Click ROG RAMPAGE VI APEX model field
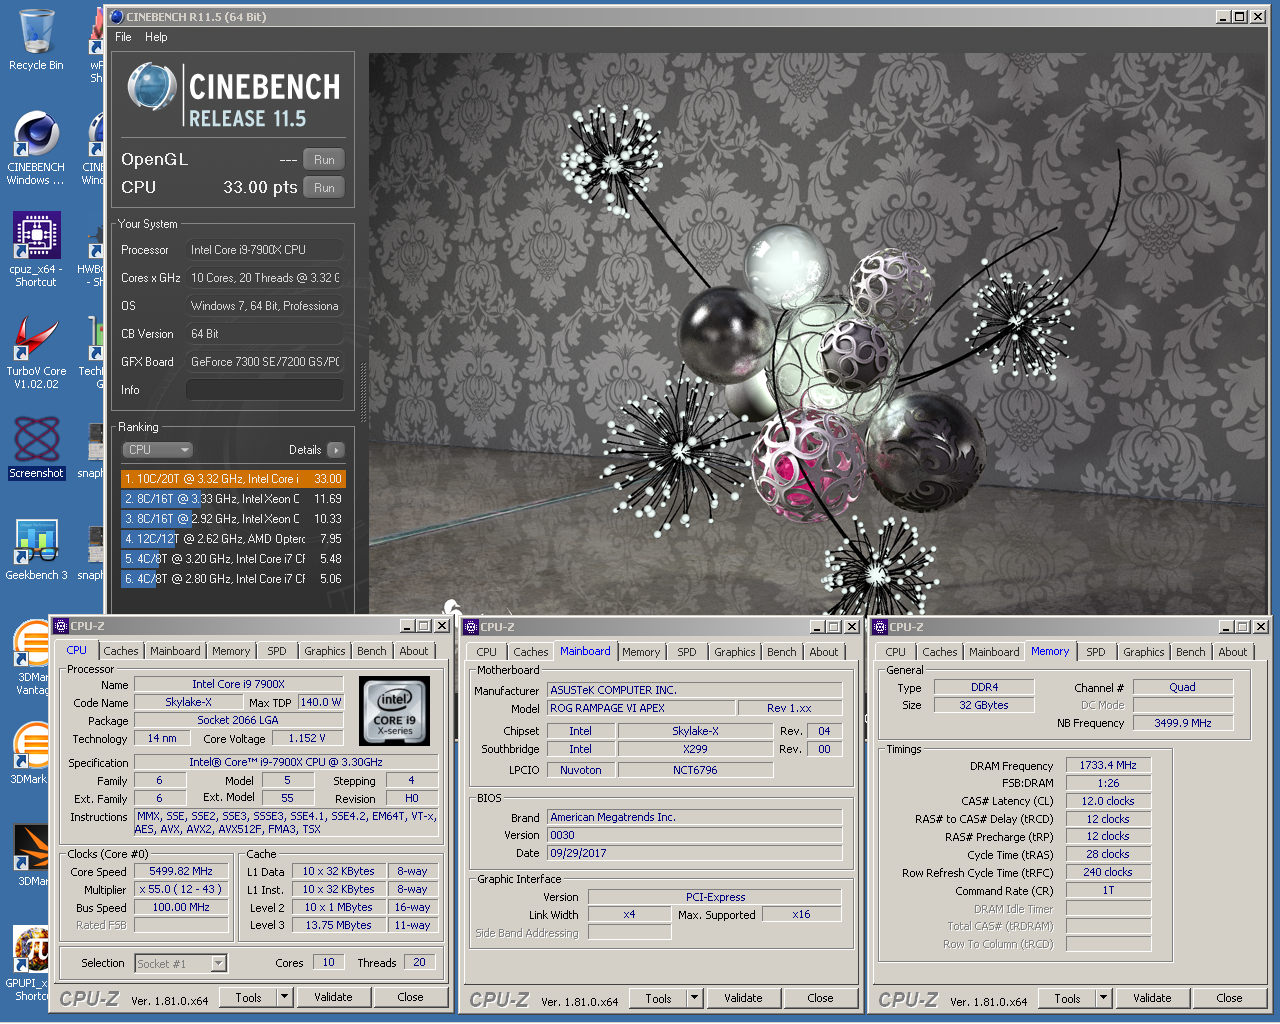Image resolution: width=1280 pixels, height=1024 pixels. click(640, 708)
